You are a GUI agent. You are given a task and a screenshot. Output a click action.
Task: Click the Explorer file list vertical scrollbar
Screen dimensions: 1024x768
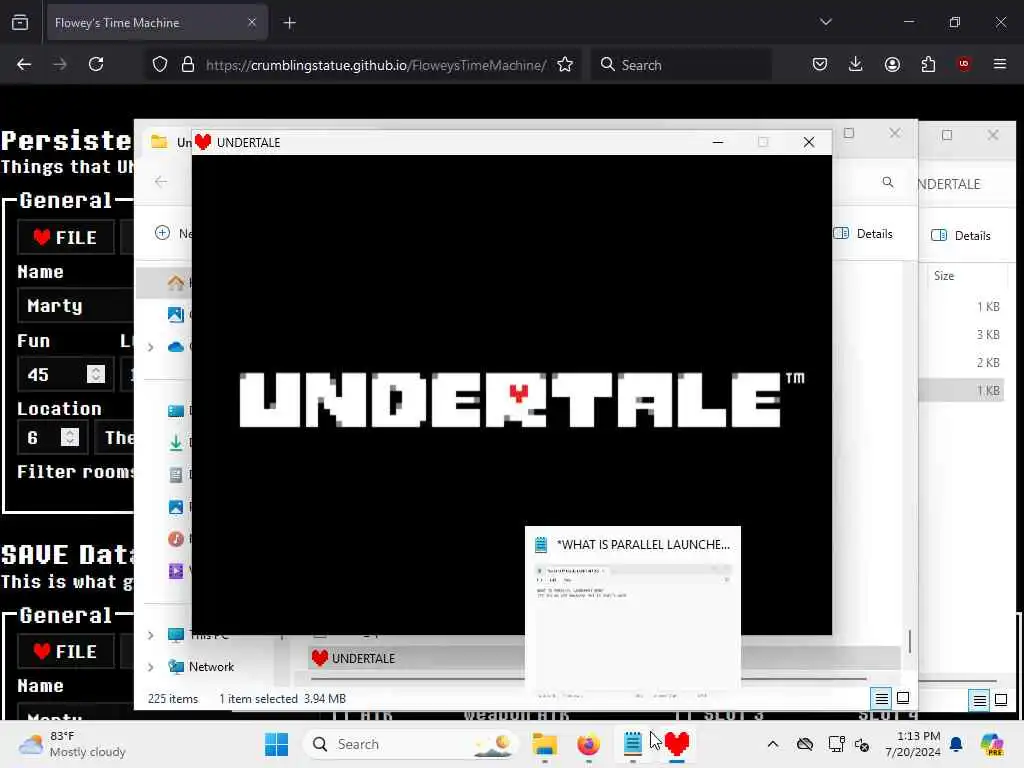pyautogui.click(x=909, y=641)
